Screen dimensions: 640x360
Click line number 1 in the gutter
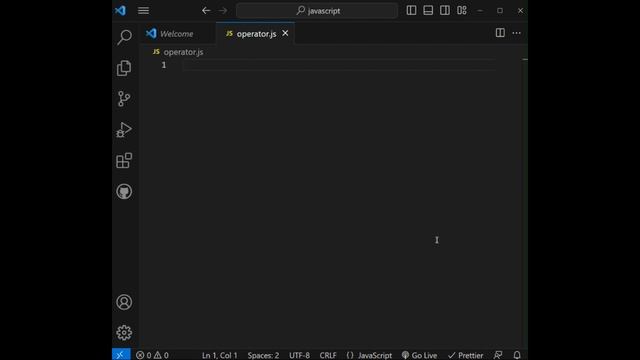(164, 65)
